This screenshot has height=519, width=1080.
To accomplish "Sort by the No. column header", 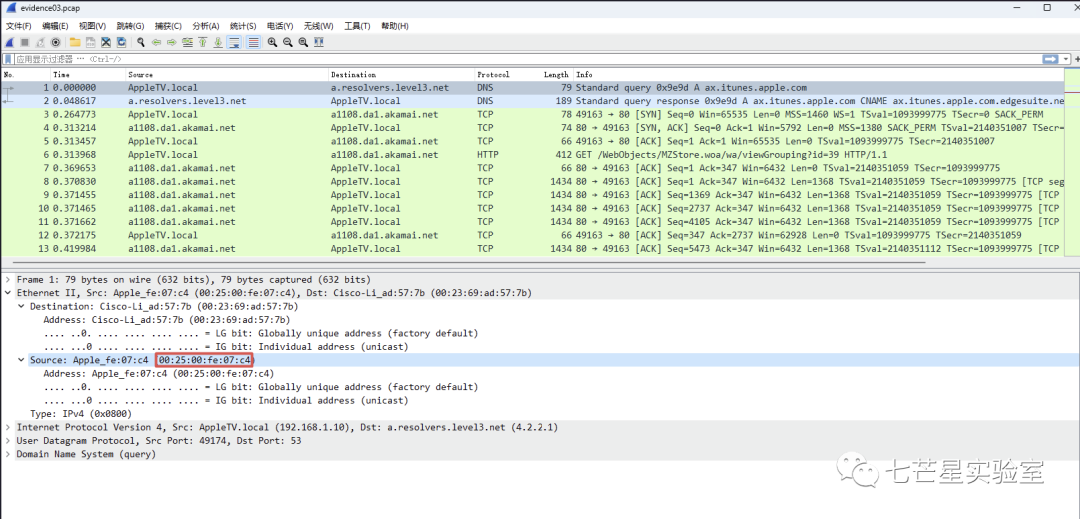I will (x=25, y=74).
